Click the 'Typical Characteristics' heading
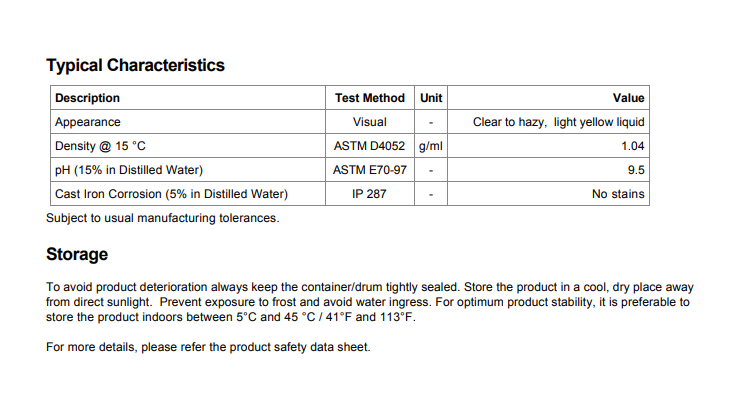The image size is (753, 404). click(135, 66)
